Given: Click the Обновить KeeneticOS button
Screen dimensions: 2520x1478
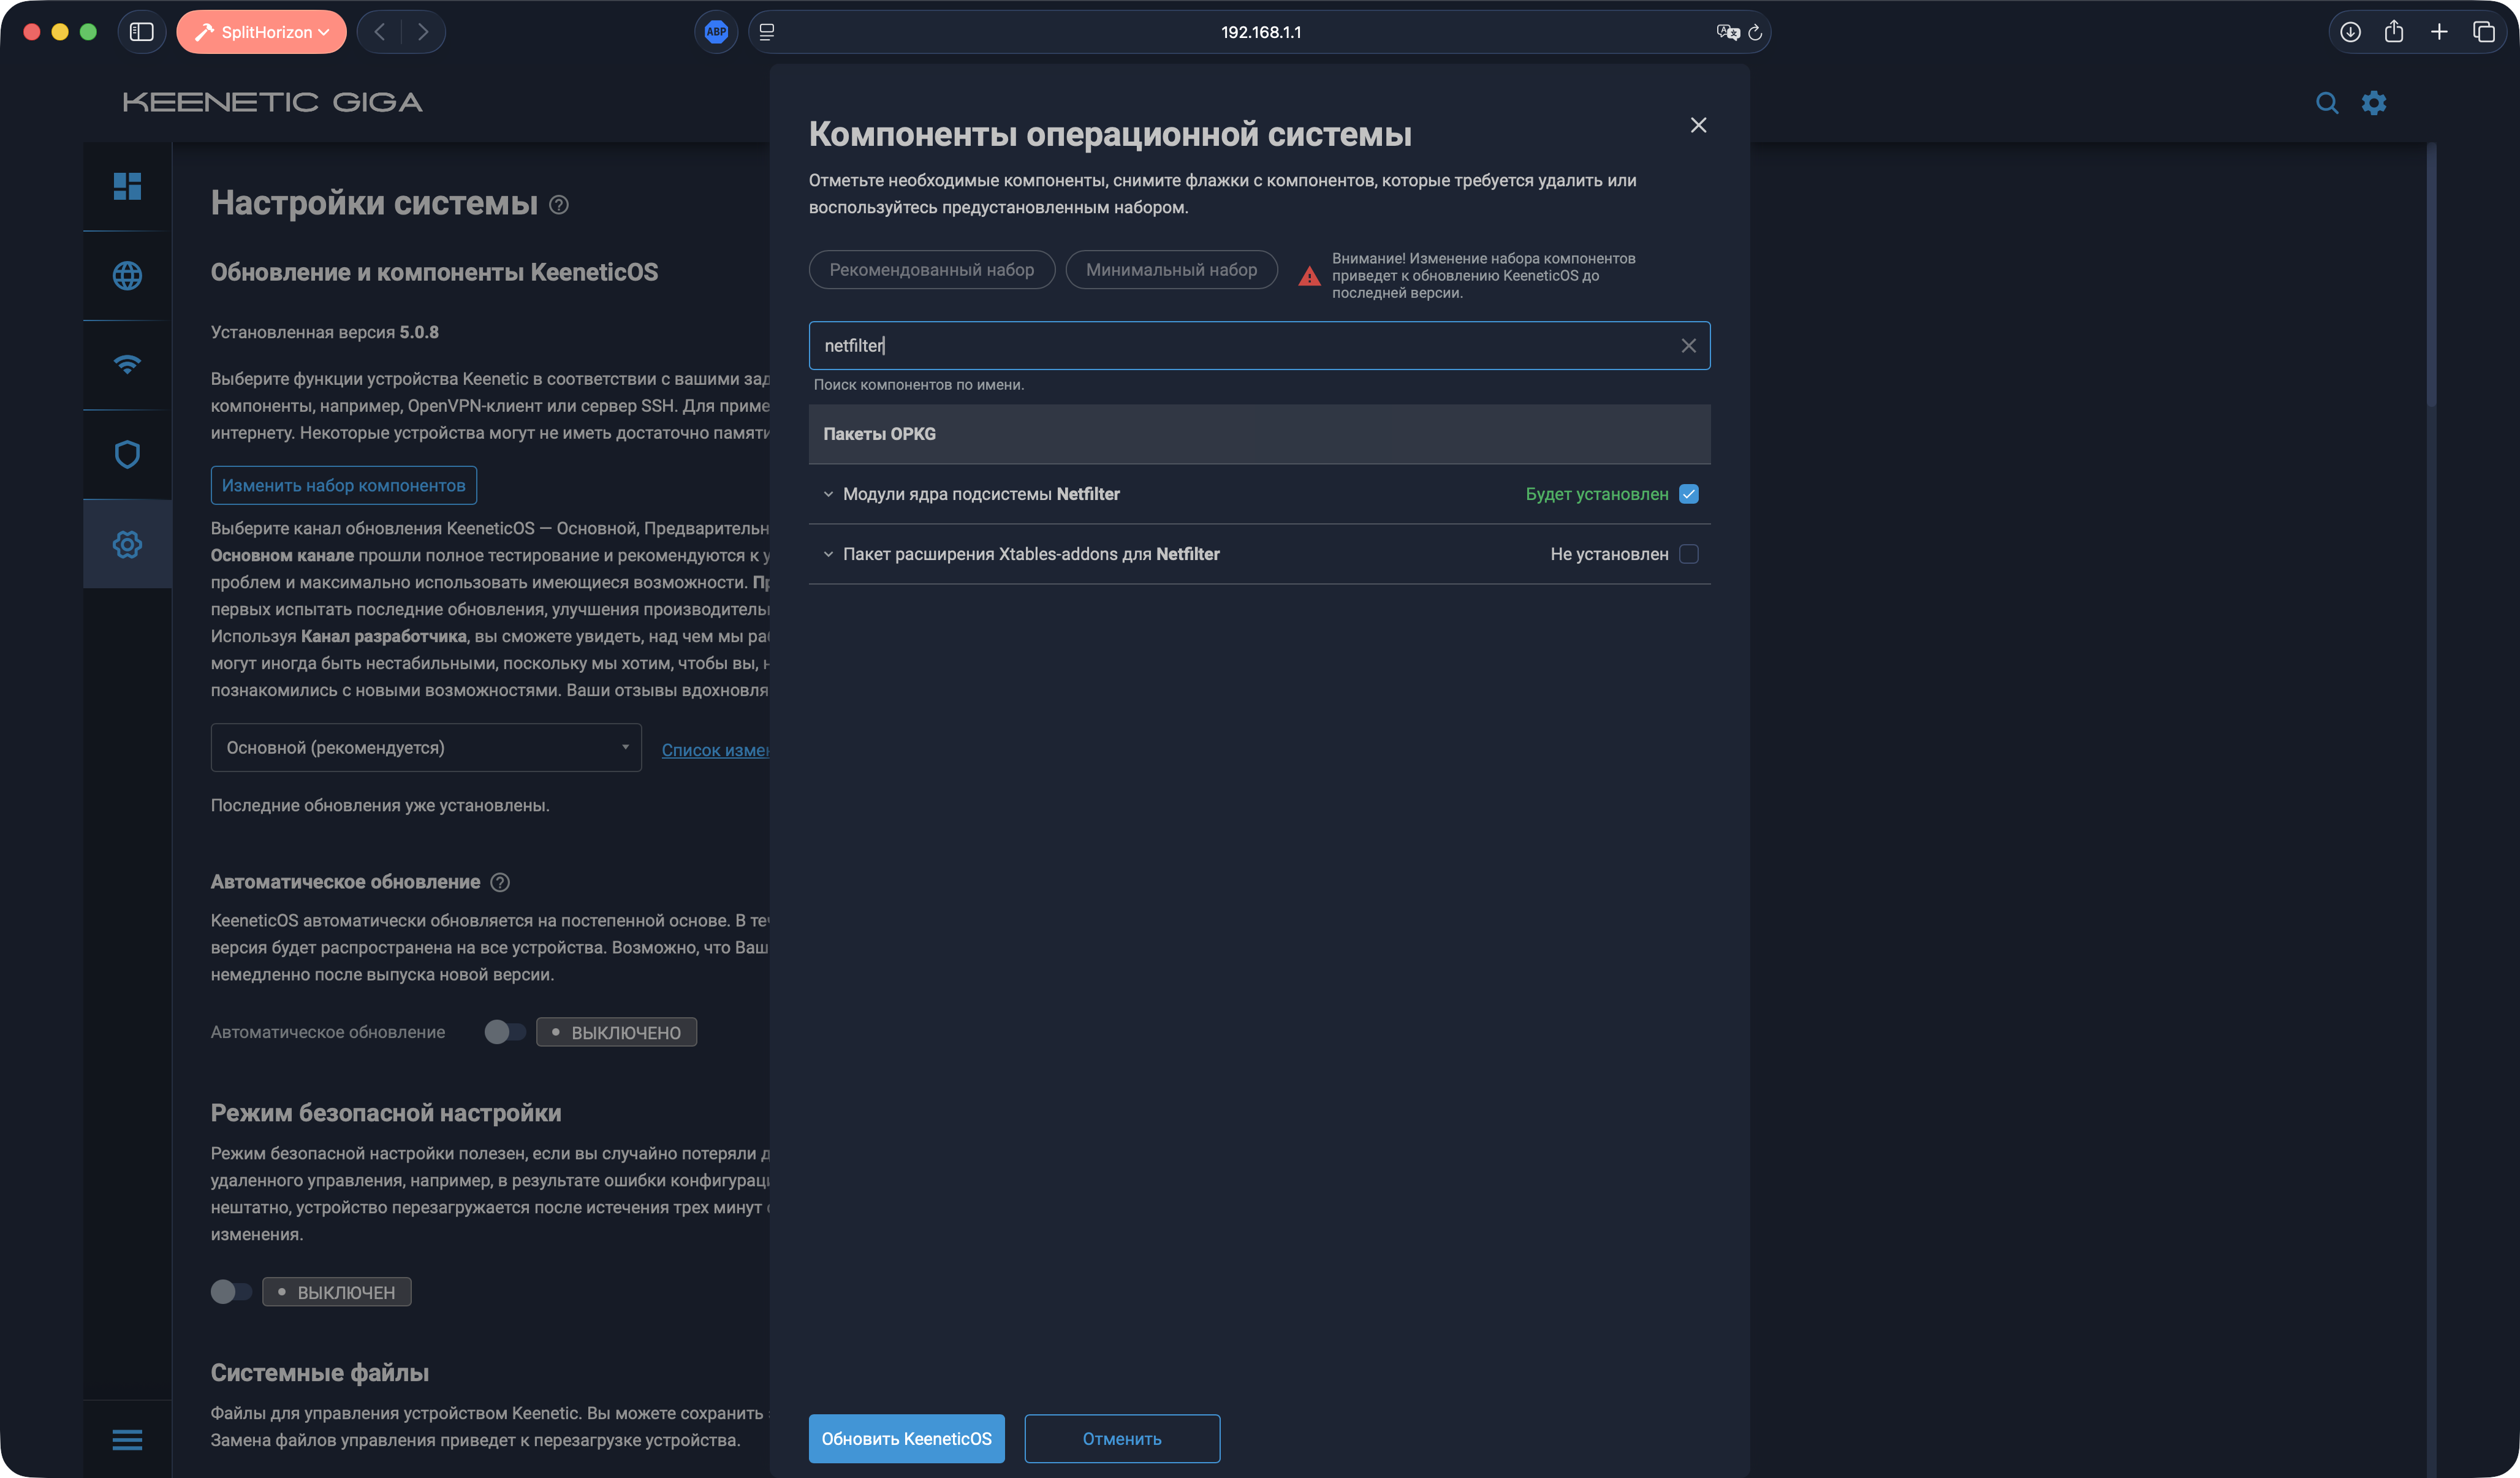Looking at the screenshot, I should (x=907, y=1439).
